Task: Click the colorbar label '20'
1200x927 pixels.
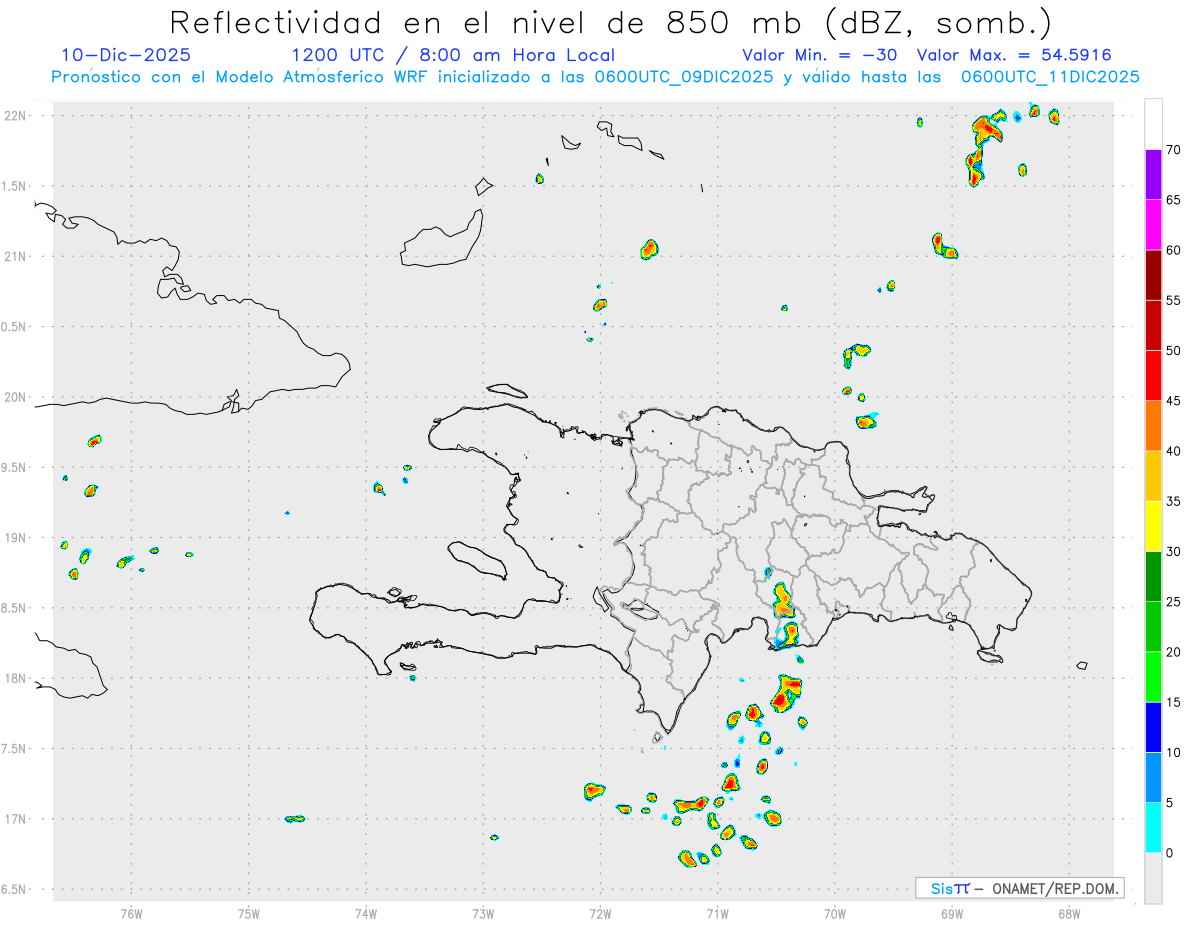Action: coord(1174,652)
